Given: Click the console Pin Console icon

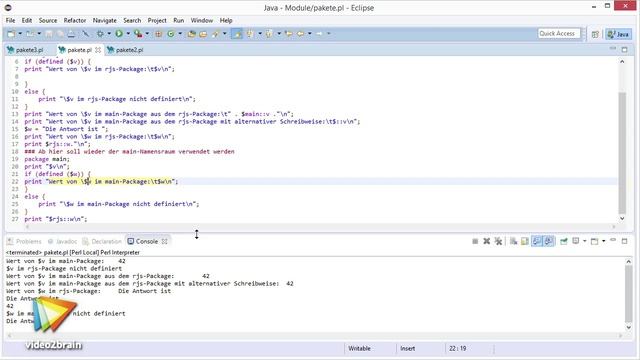Looking at the screenshot, I should pos(564,242).
